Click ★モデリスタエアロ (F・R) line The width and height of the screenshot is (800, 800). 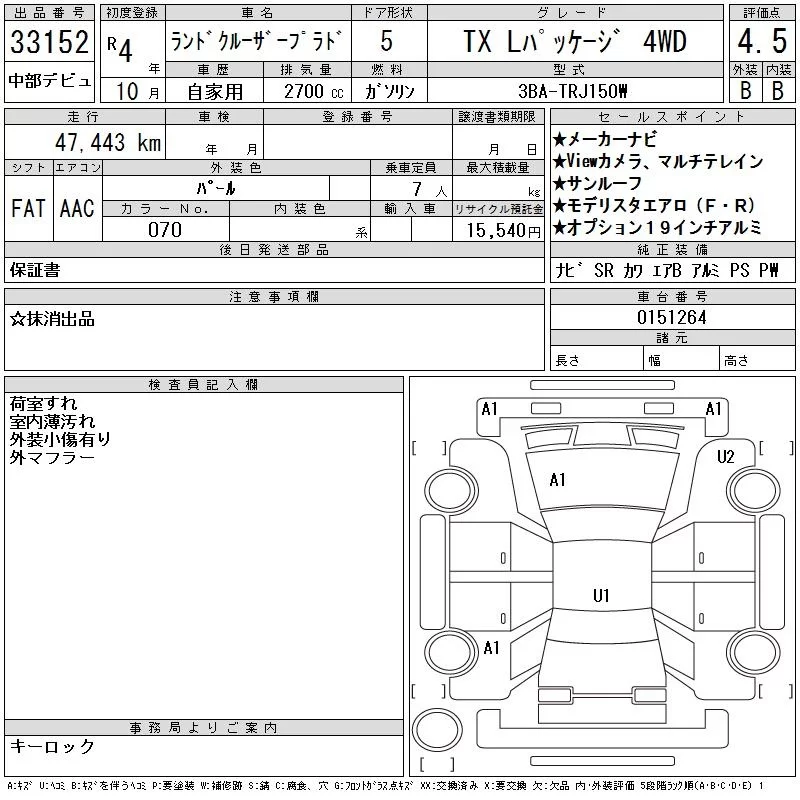(654, 205)
